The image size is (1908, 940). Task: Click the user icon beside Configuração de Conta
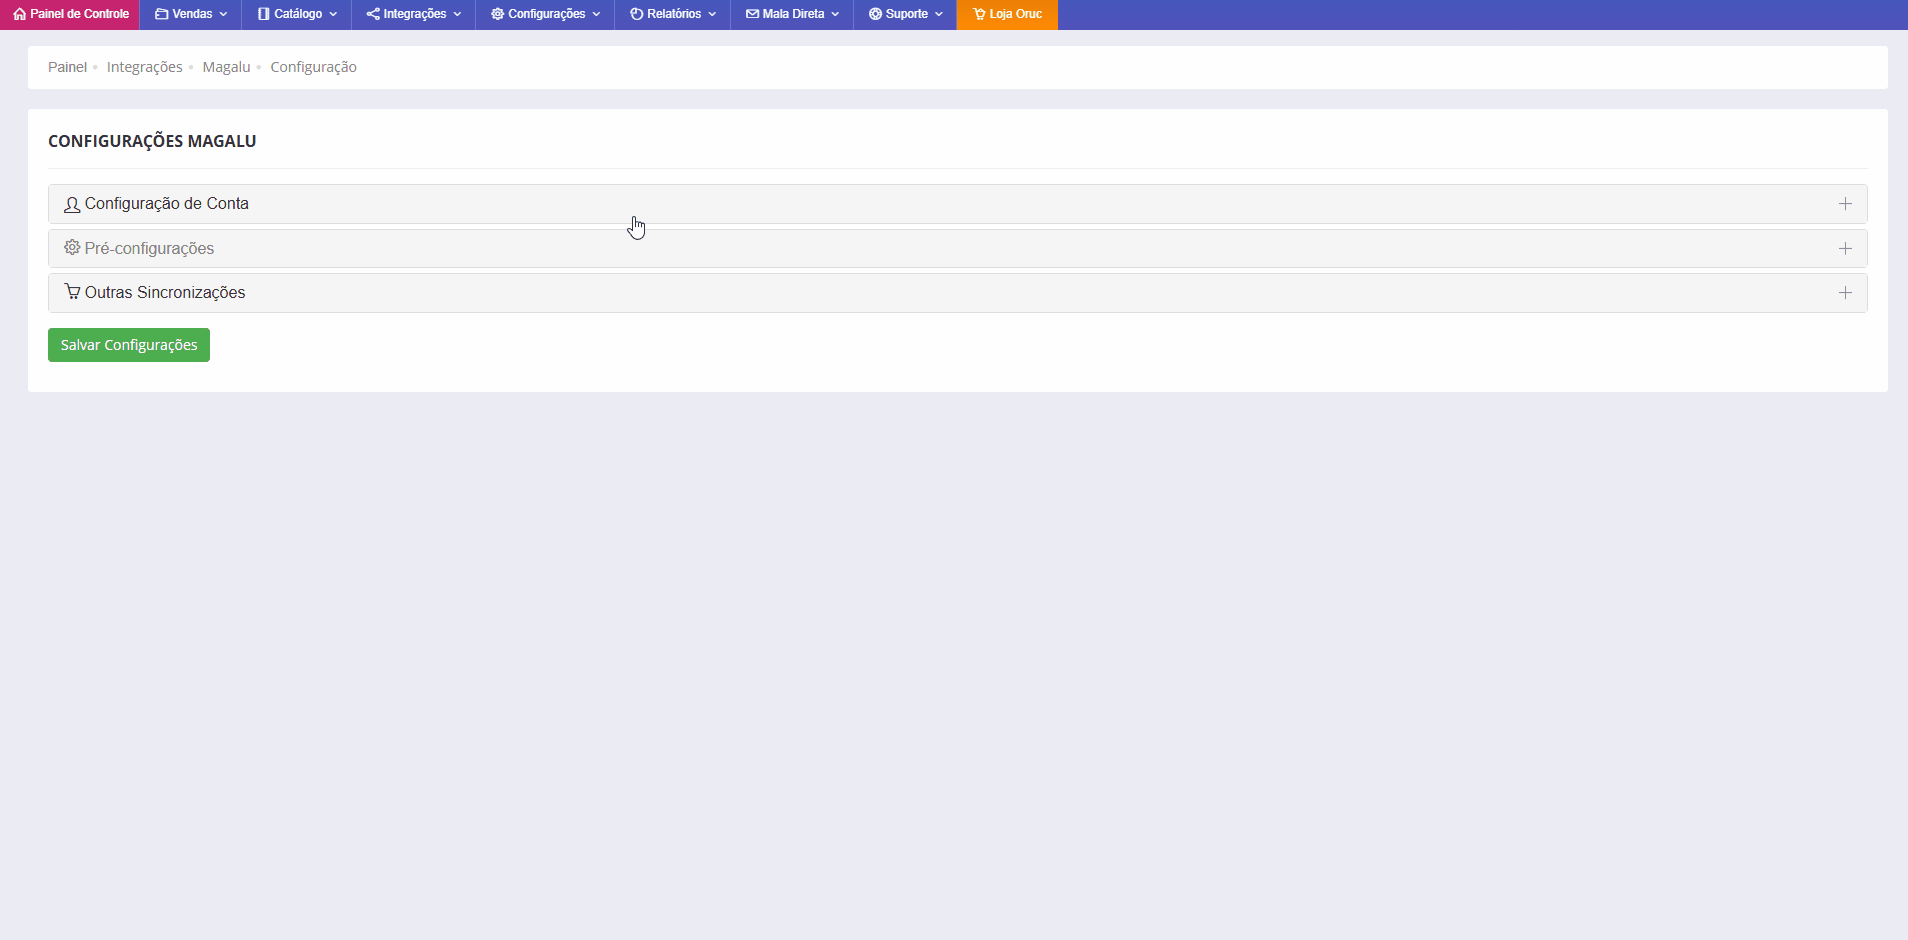tap(72, 205)
